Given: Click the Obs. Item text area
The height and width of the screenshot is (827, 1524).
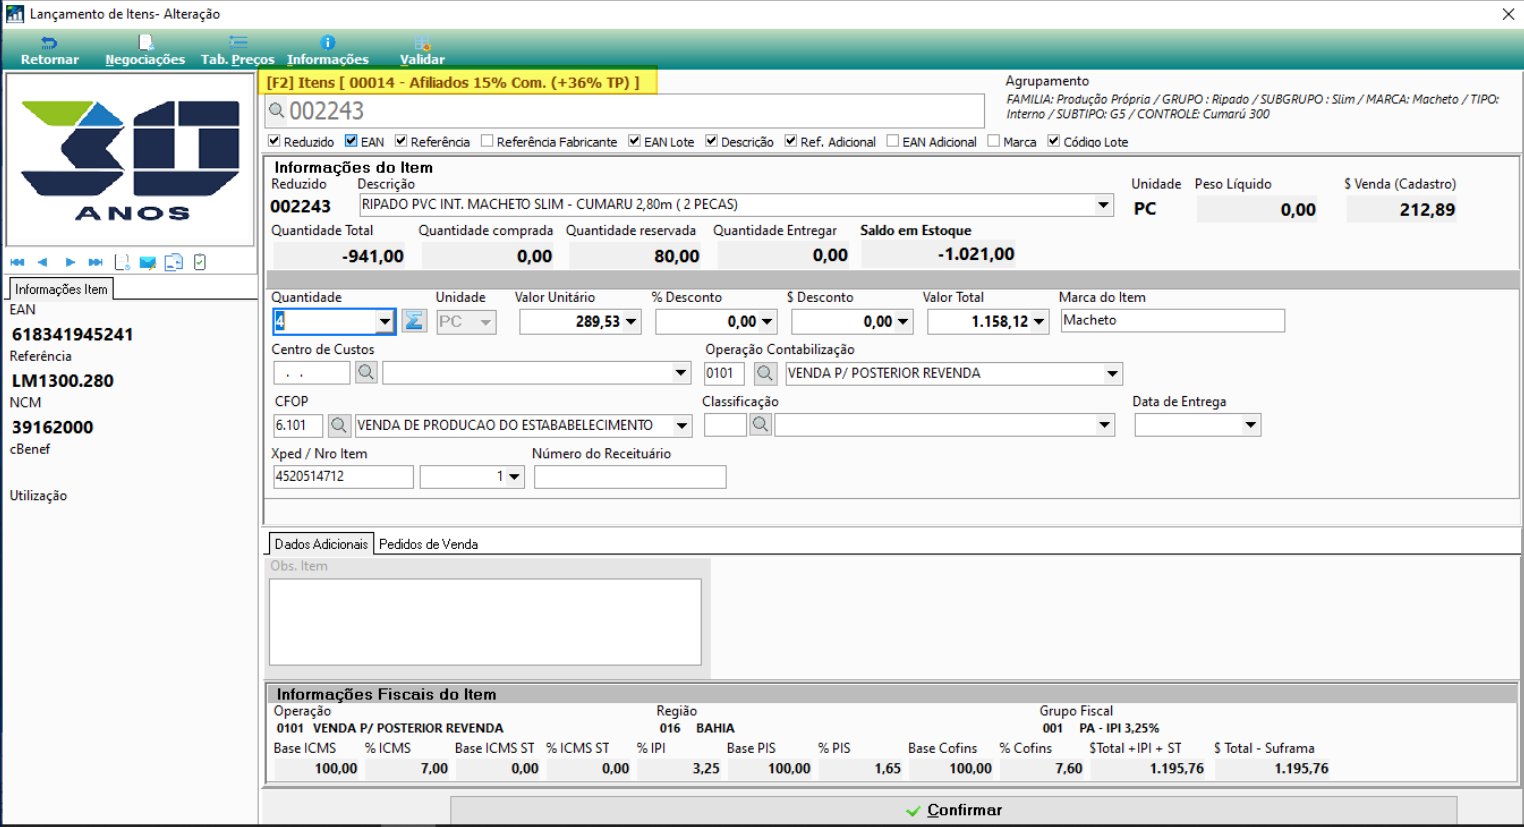Looking at the screenshot, I should [x=485, y=622].
